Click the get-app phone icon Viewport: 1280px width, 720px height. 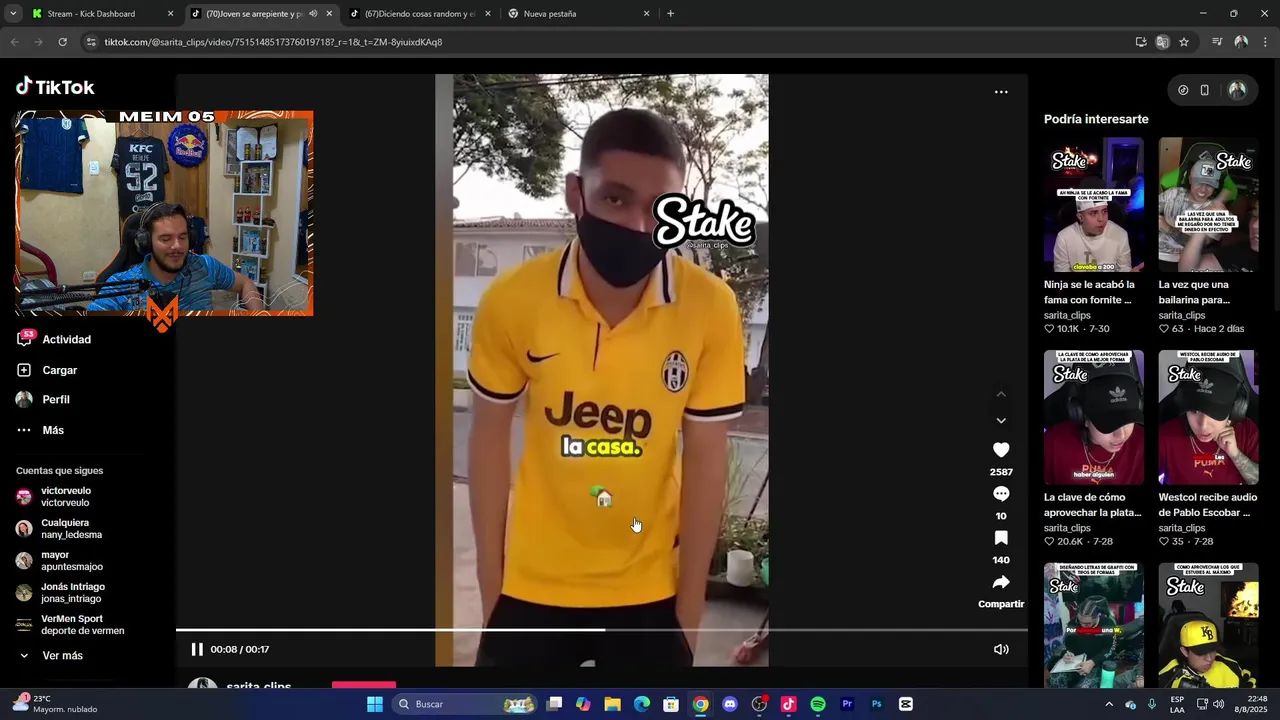point(1205,90)
